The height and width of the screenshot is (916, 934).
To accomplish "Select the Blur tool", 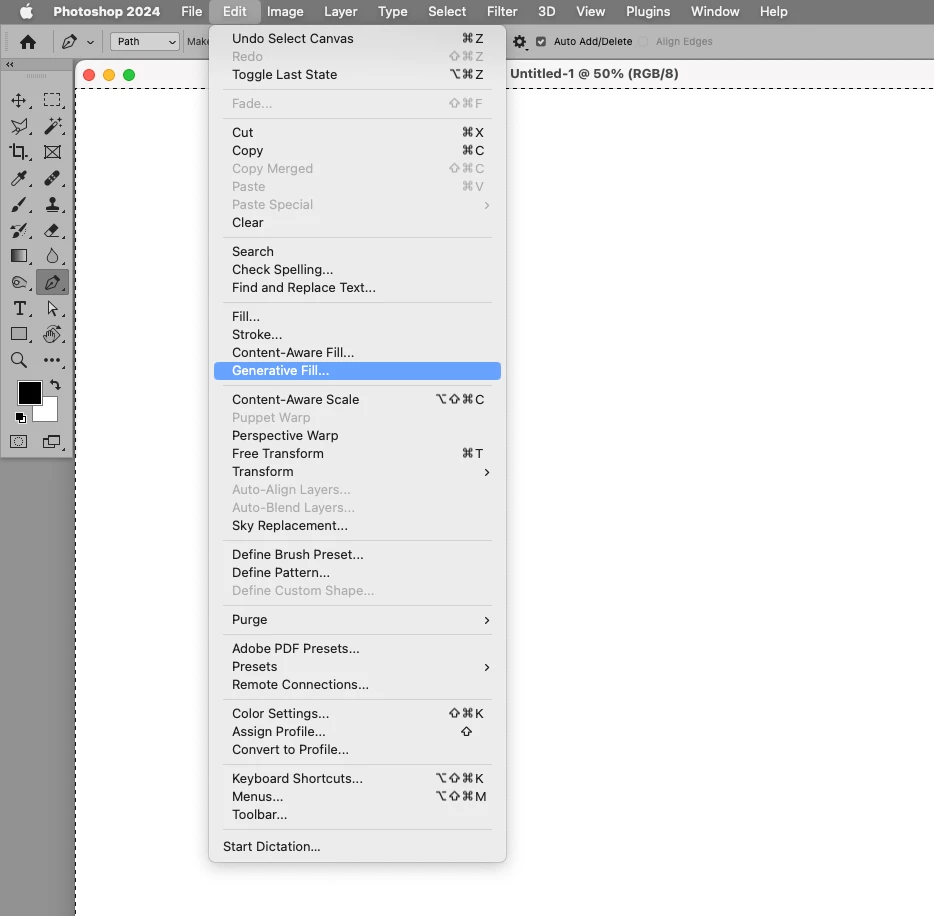I will coord(52,256).
